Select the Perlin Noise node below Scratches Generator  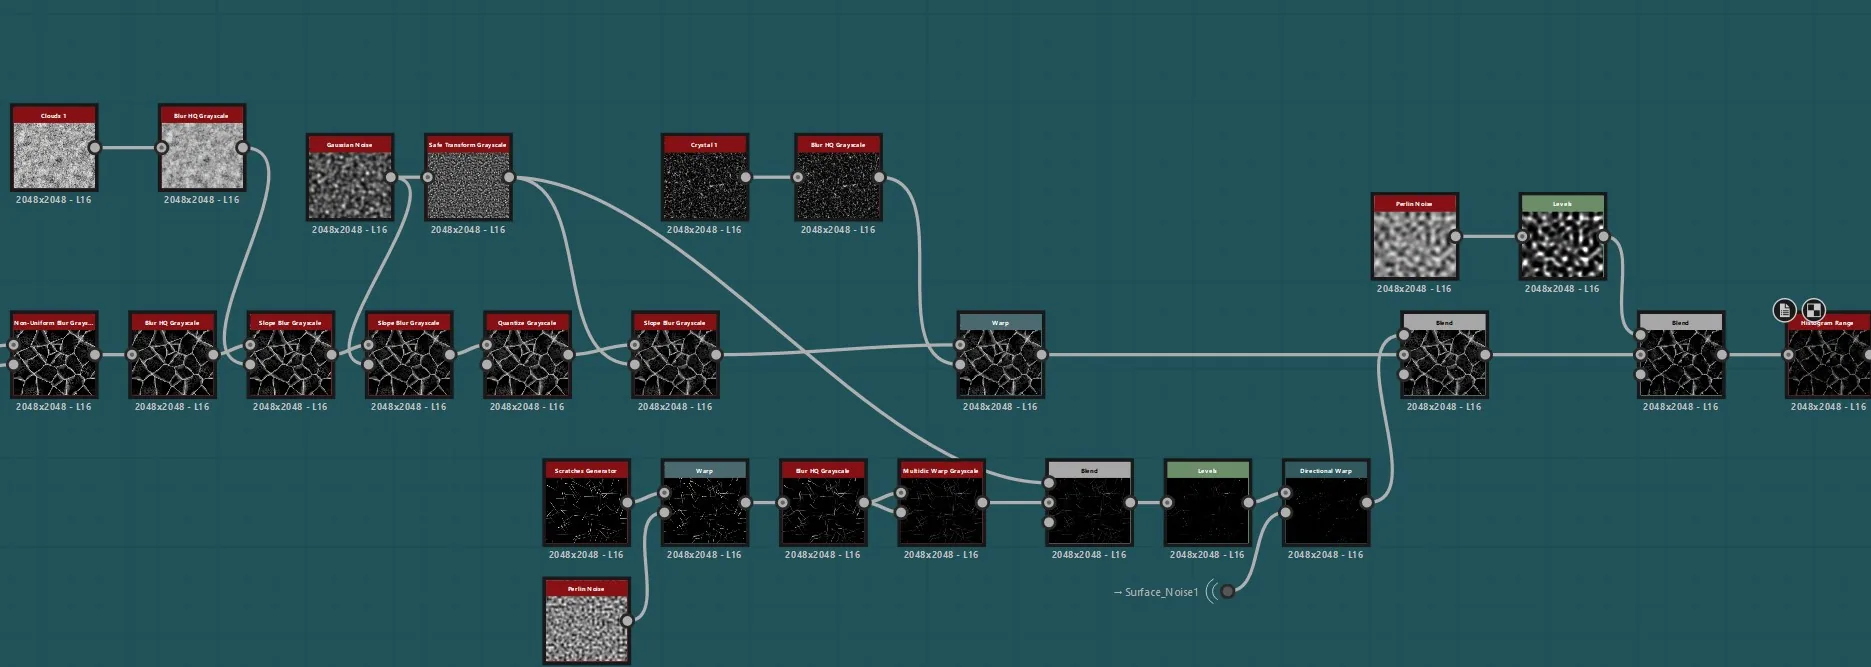586,621
